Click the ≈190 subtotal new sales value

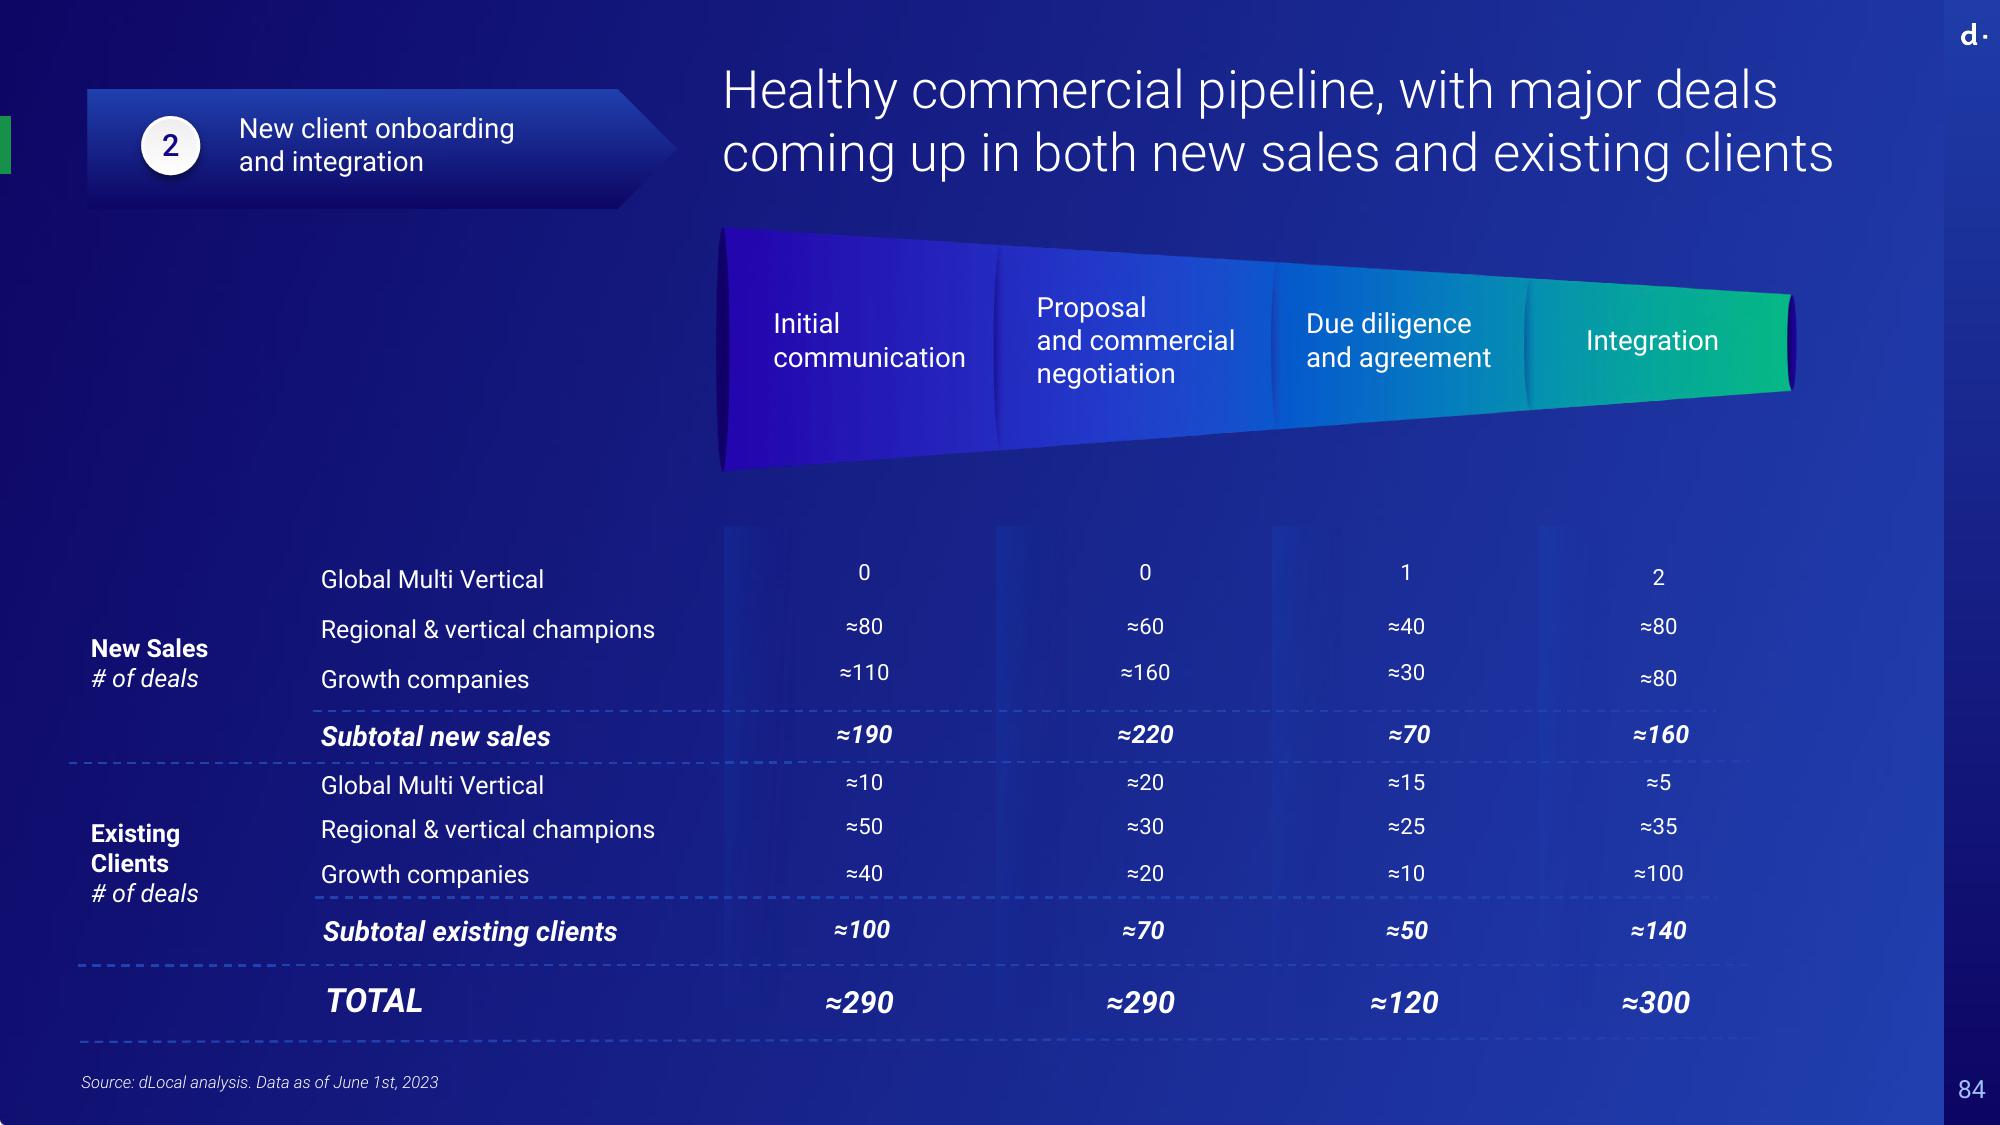coord(864,735)
